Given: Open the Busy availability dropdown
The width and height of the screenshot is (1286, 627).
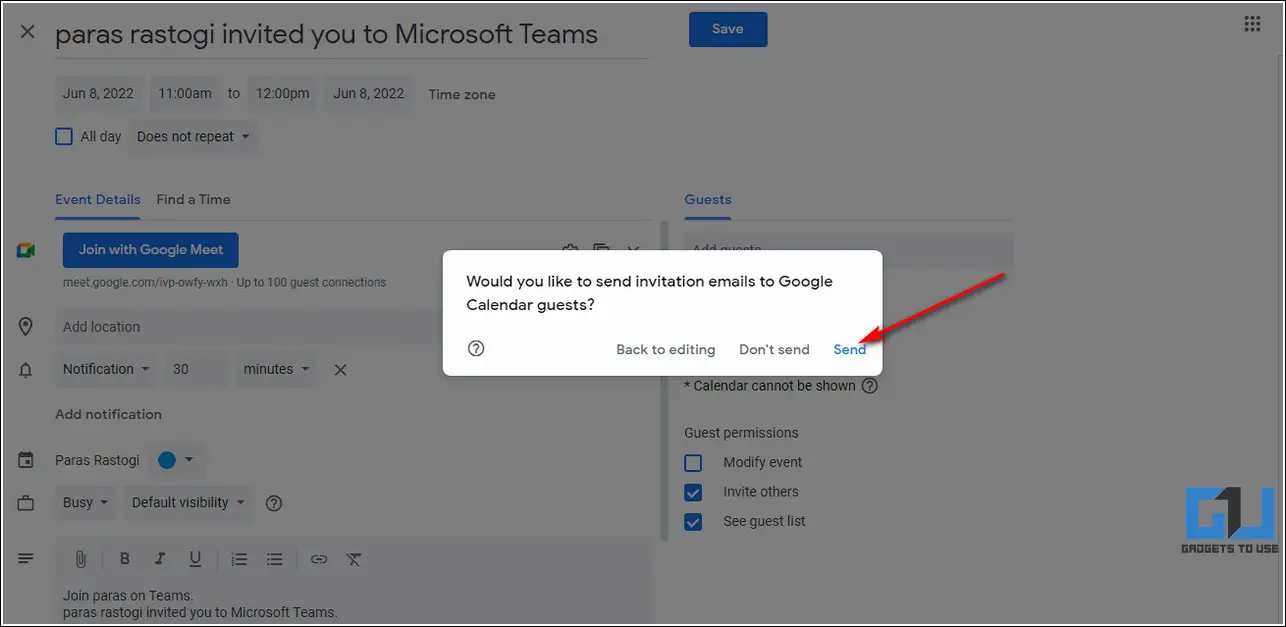Looking at the screenshot, I should click(86, 503).
